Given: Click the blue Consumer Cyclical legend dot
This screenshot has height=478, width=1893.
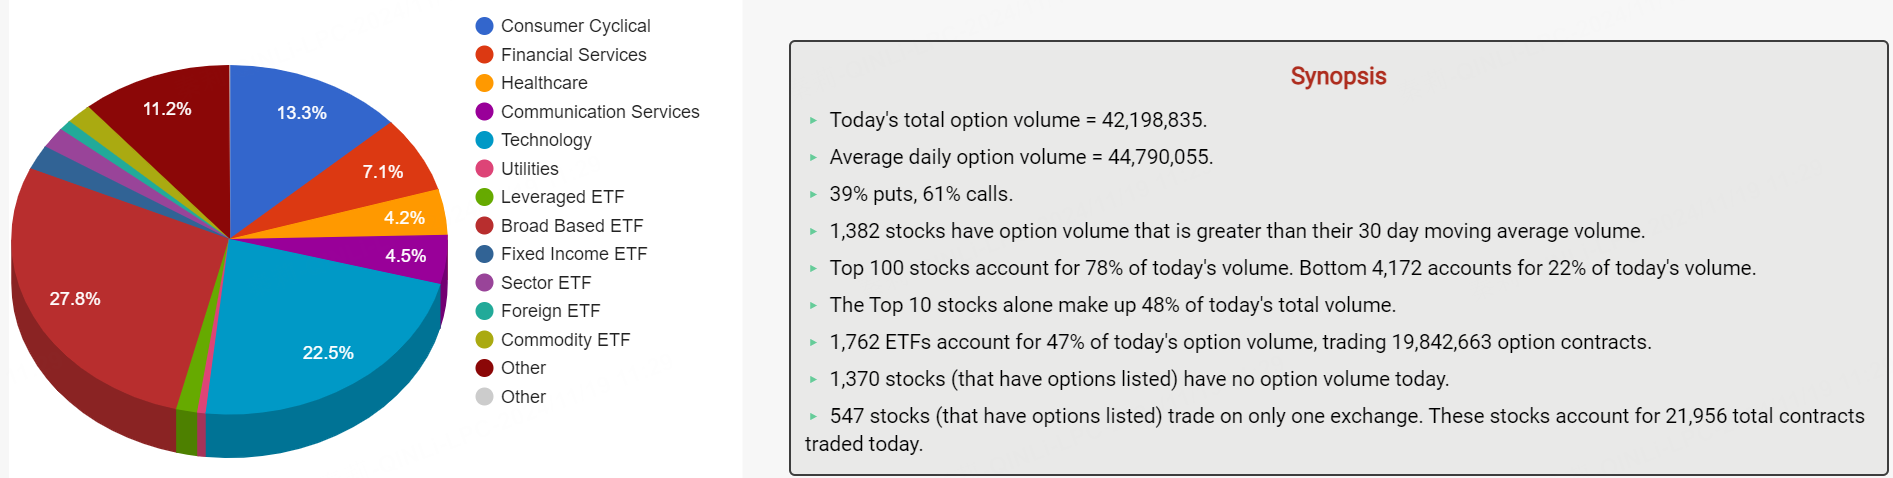Looking at the screenshot, I should point(485,26).
